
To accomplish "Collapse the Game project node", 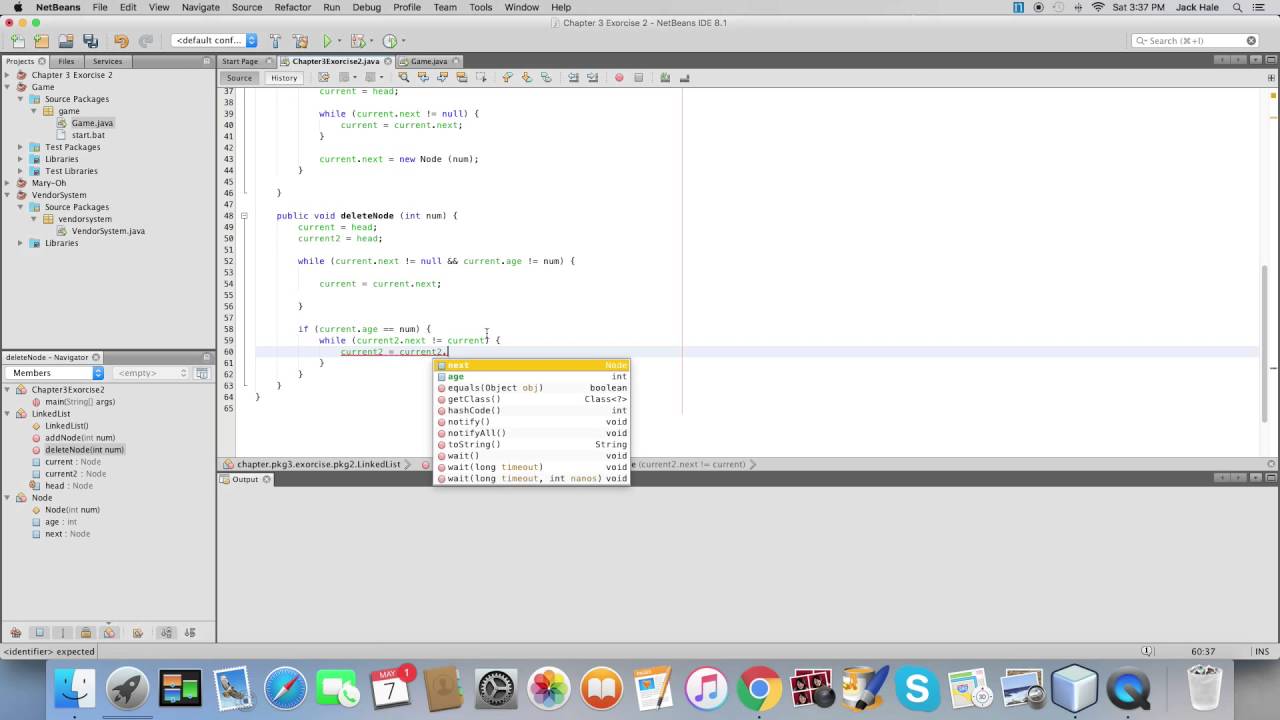I will tap(8, 87).
